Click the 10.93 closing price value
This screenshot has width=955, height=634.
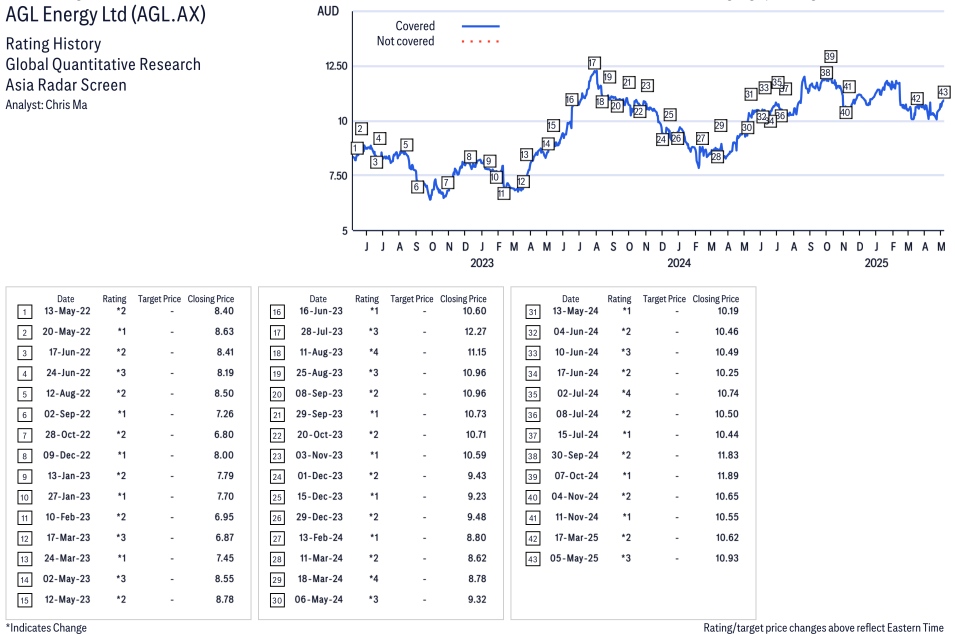727,558
